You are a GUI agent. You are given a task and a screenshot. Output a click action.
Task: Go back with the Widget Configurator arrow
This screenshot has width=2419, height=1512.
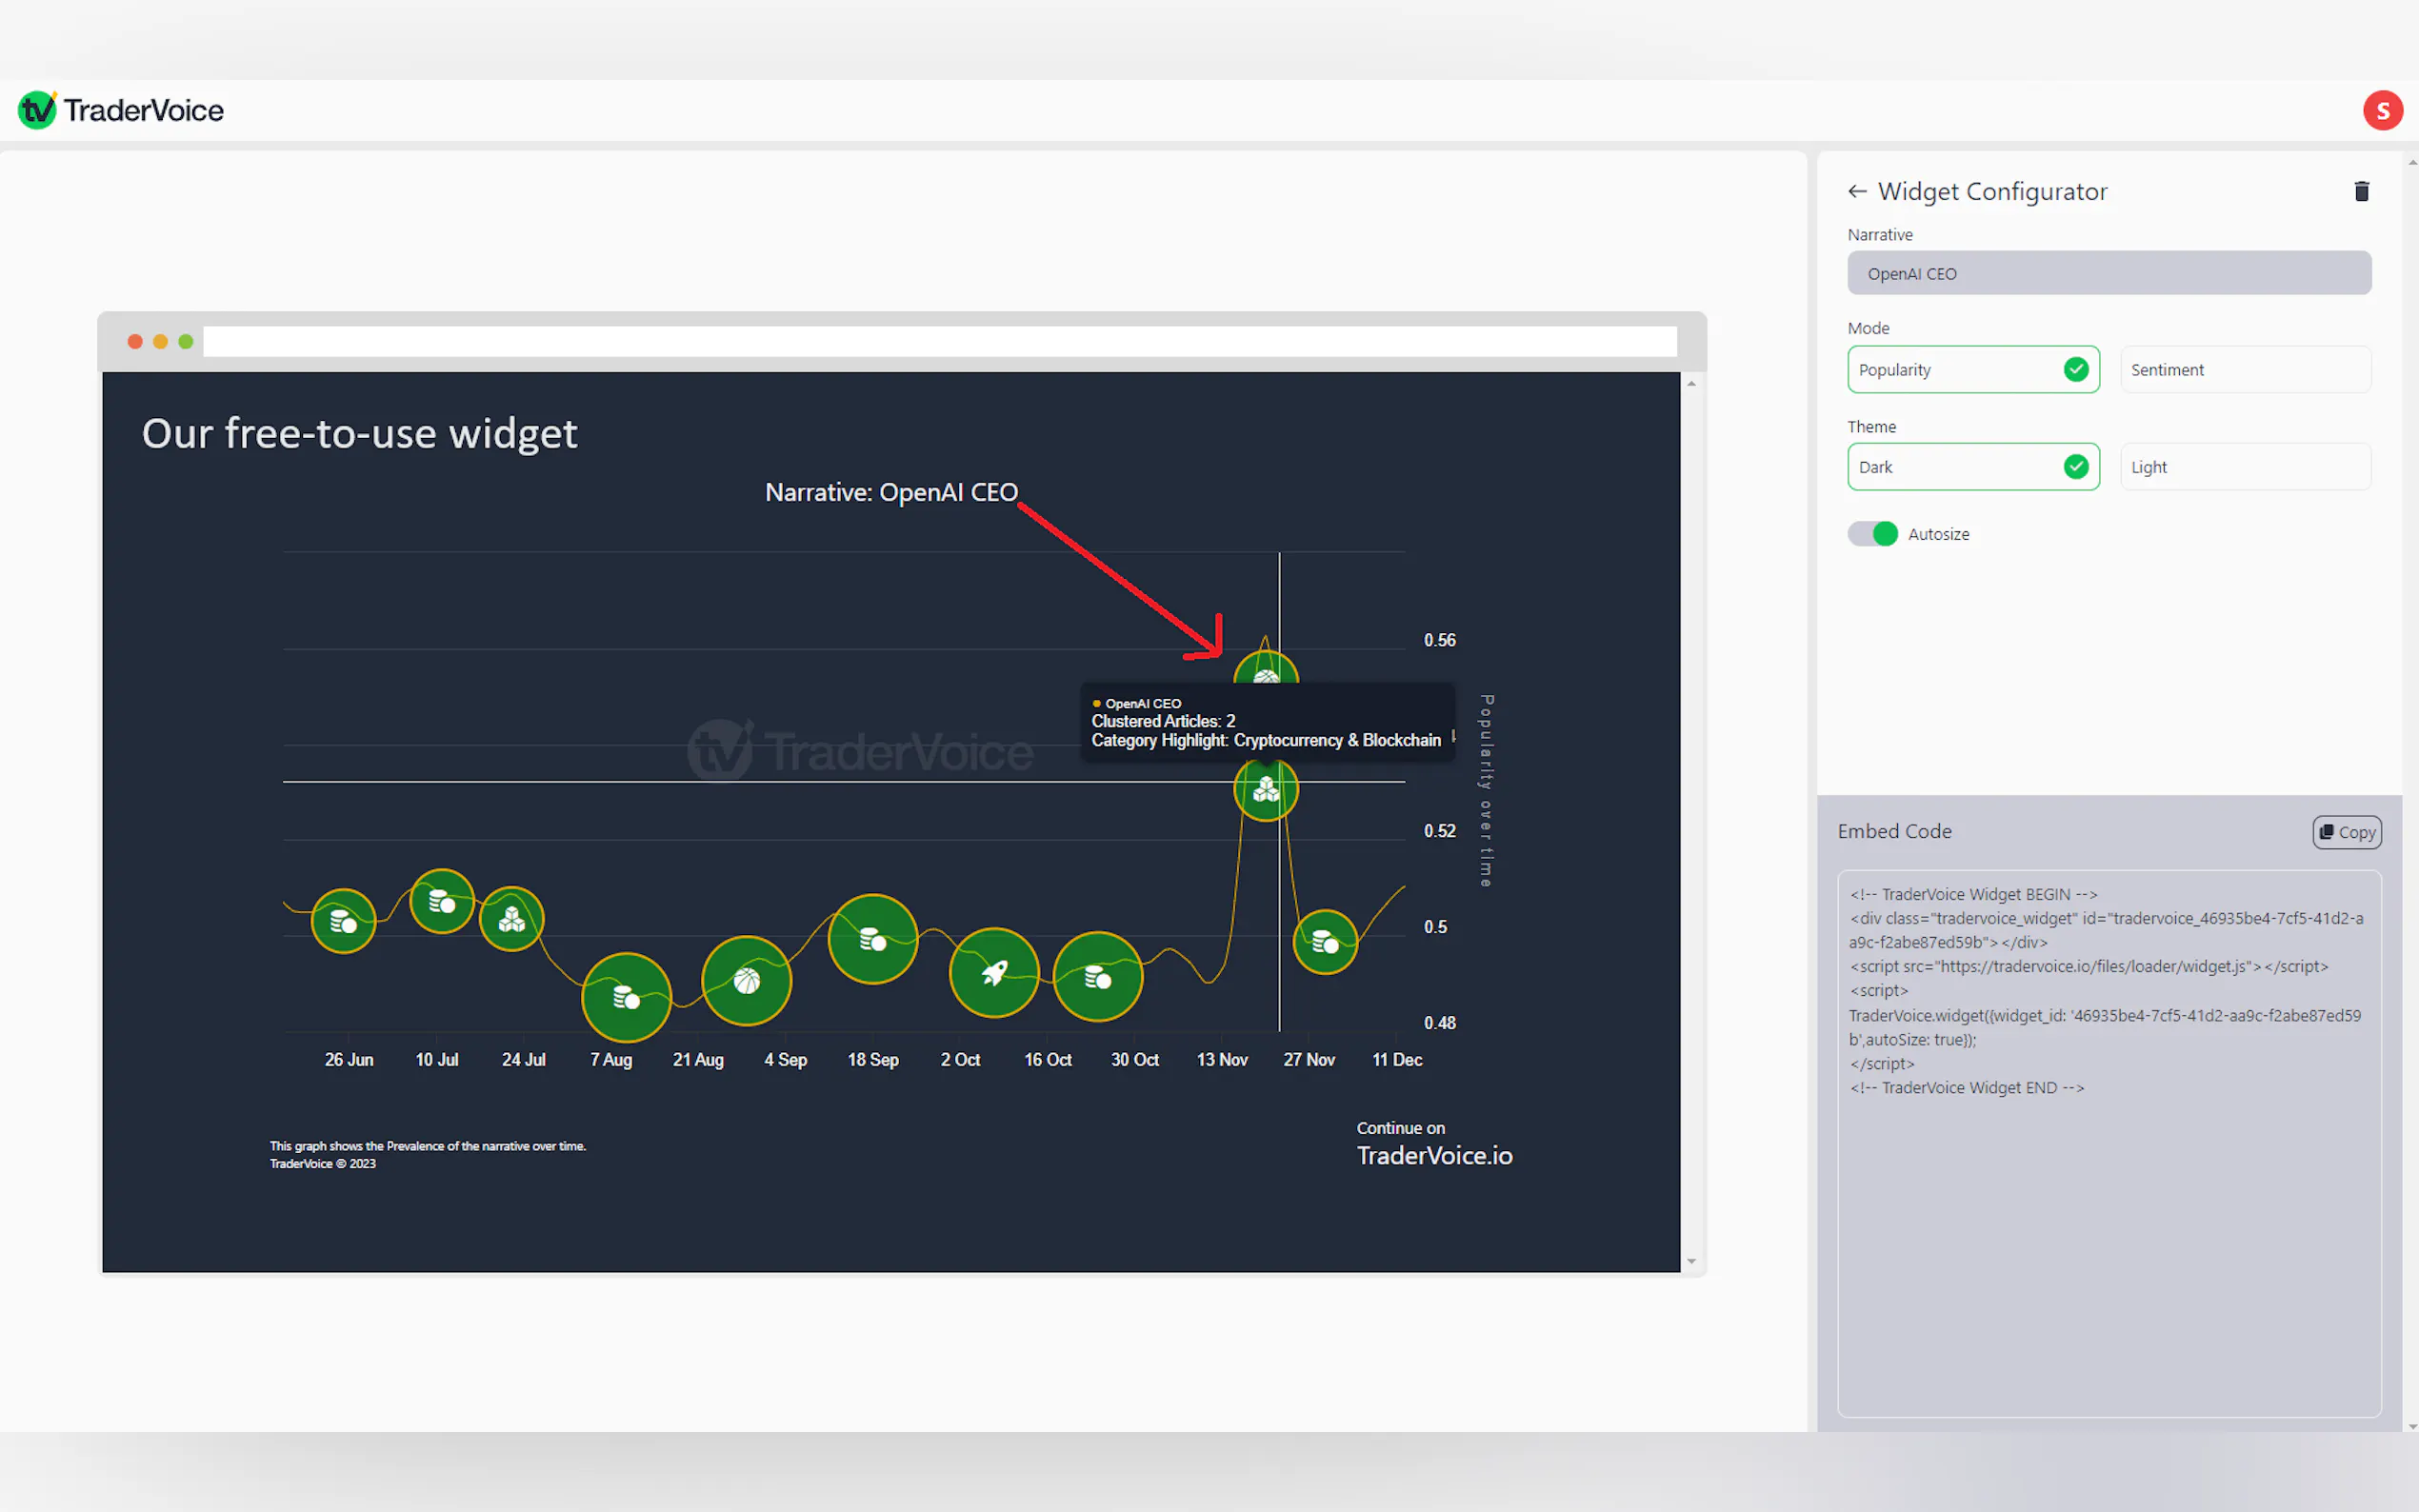(x=1857, y=191)
